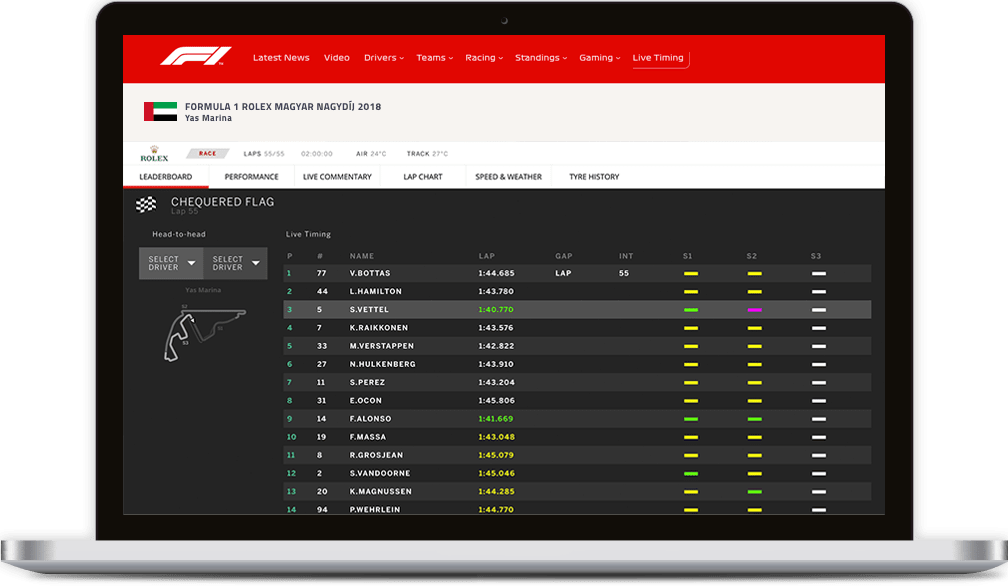
Task: Switch to the Tyre History tab
Action: pos(594,177)
